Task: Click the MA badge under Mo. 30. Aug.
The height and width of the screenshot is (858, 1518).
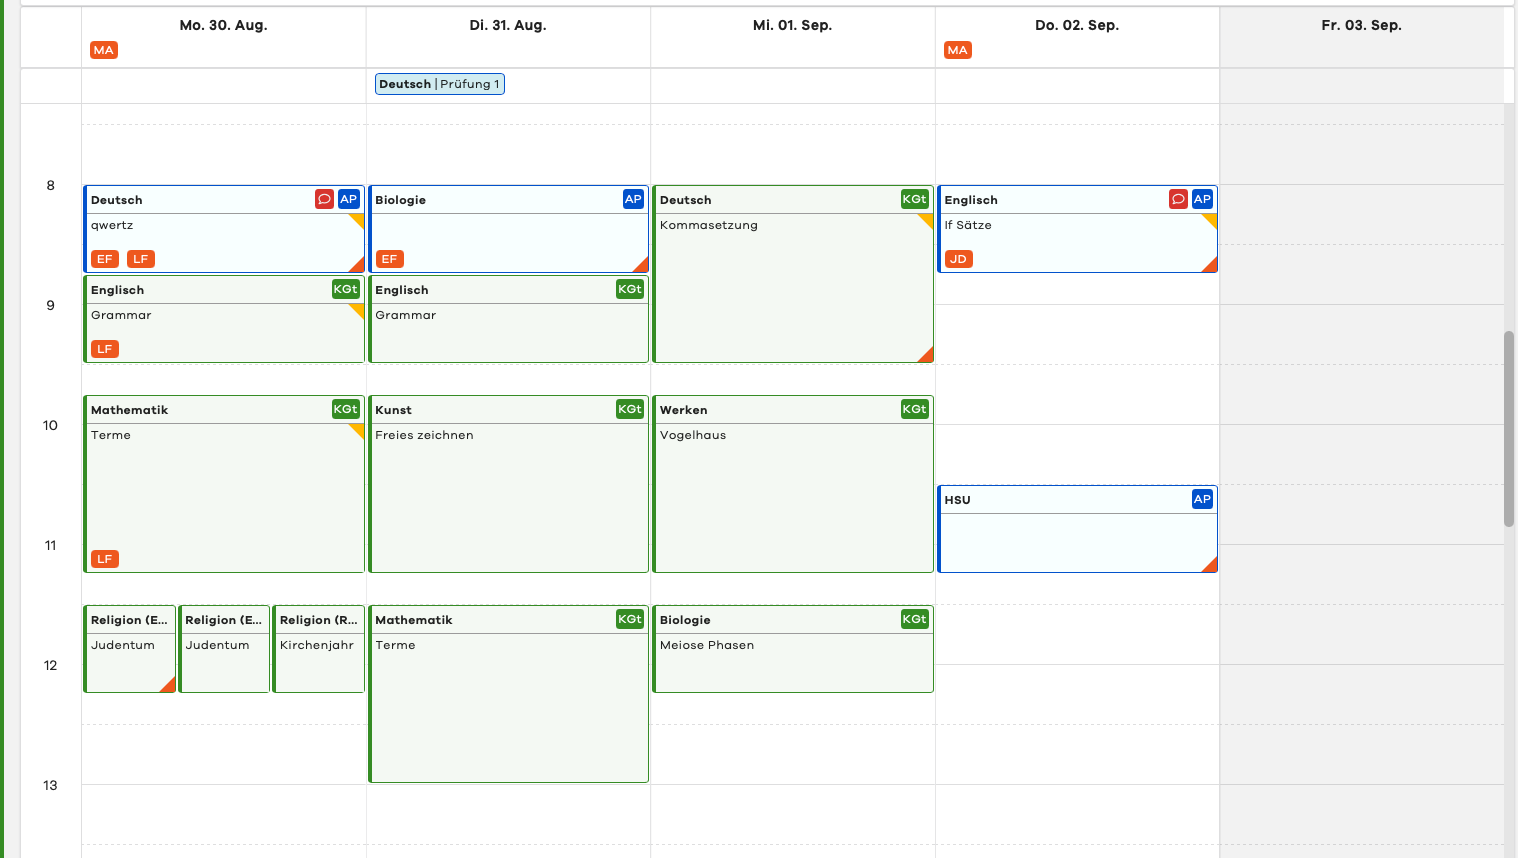Action: tap(104, 50)
